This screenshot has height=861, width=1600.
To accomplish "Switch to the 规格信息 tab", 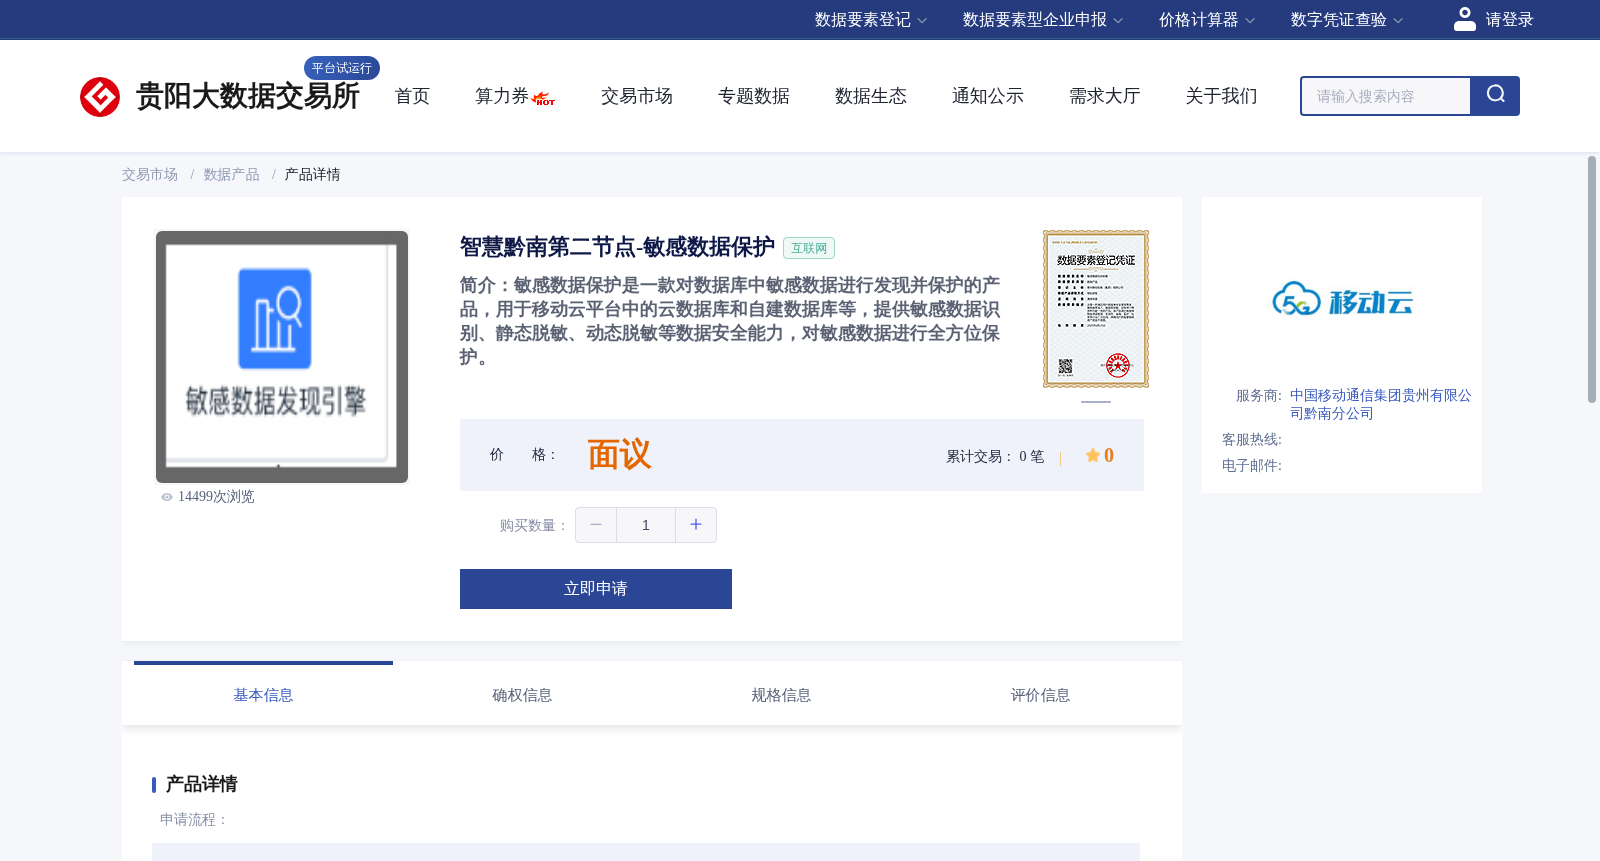I will tap(781, 695).
